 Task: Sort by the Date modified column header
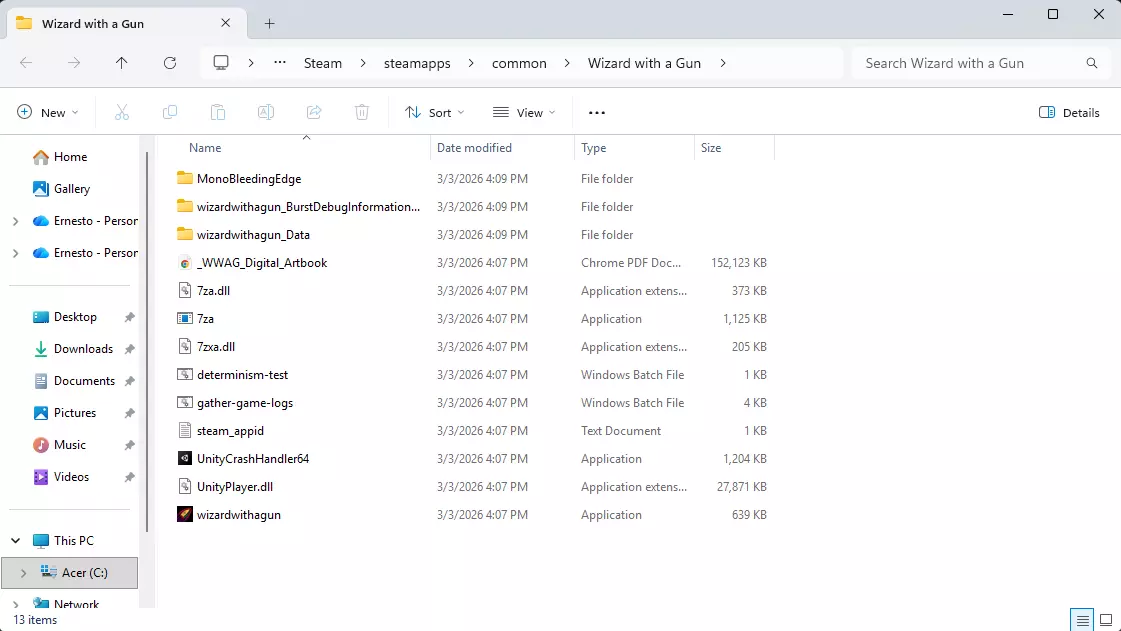coord(475,148)
